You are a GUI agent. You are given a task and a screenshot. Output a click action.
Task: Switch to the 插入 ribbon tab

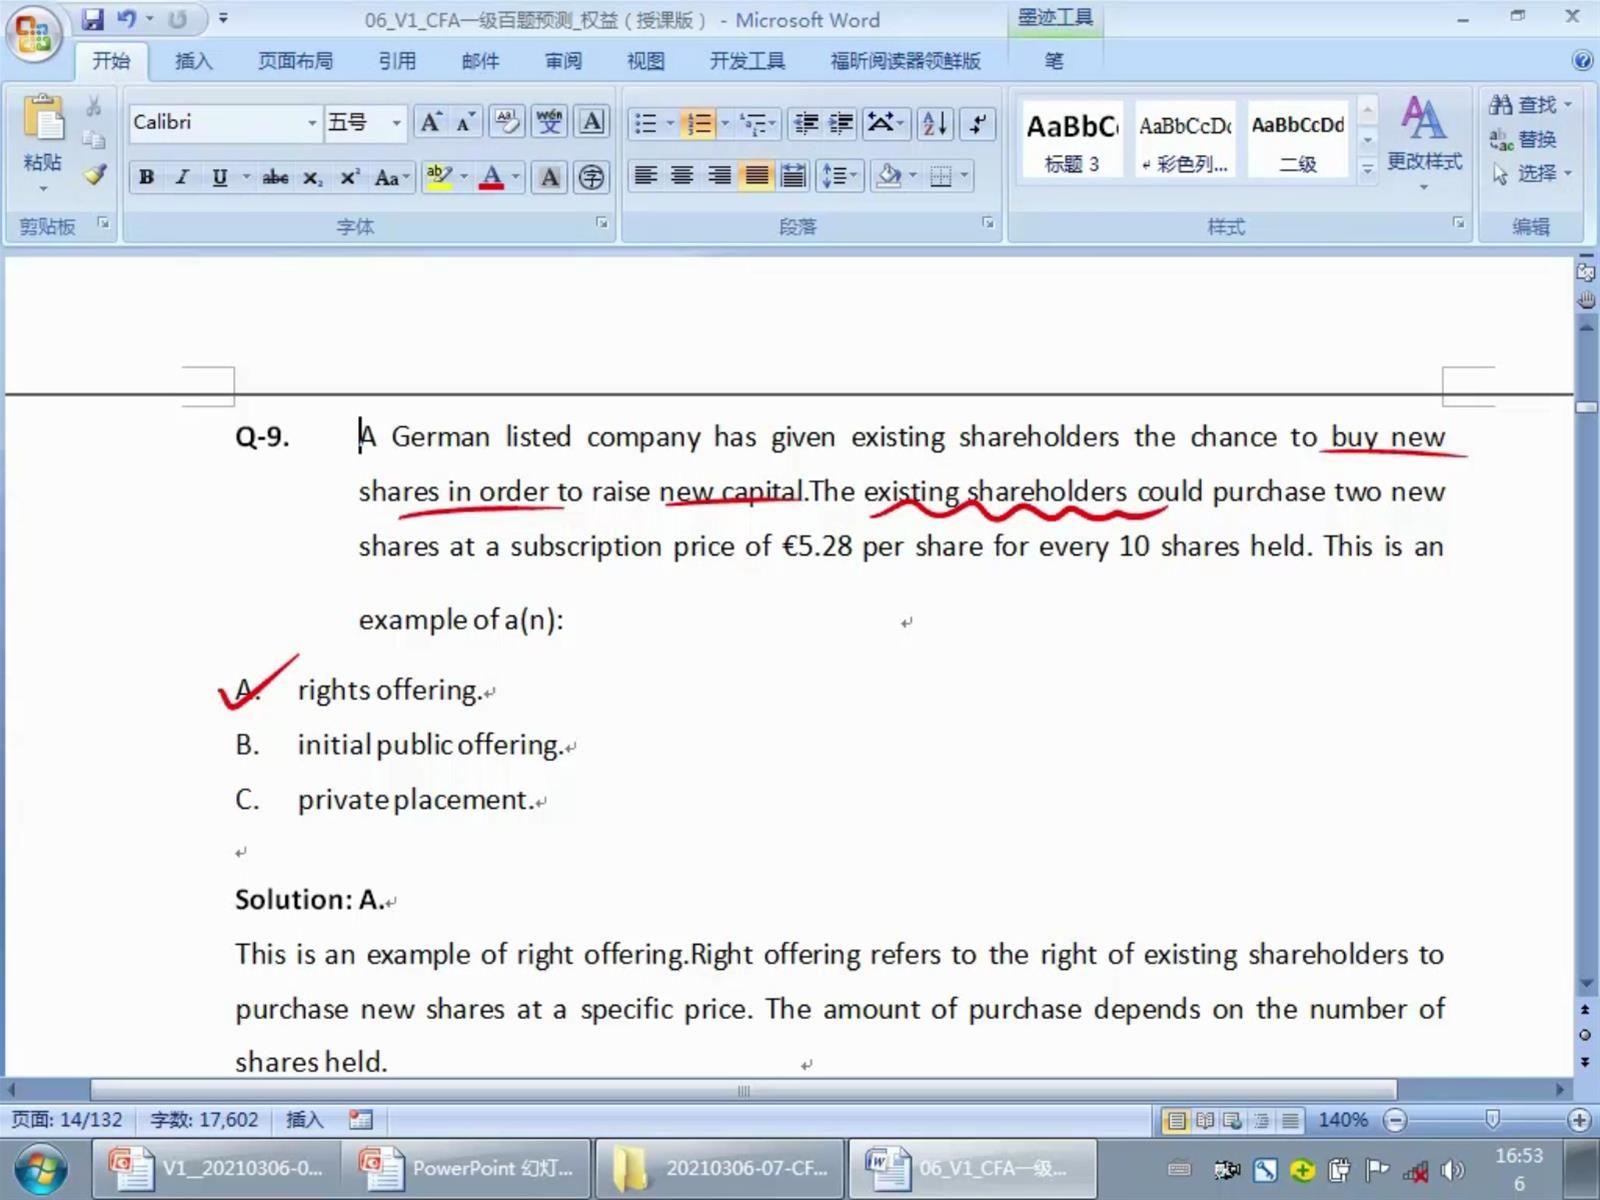(193, 61)
